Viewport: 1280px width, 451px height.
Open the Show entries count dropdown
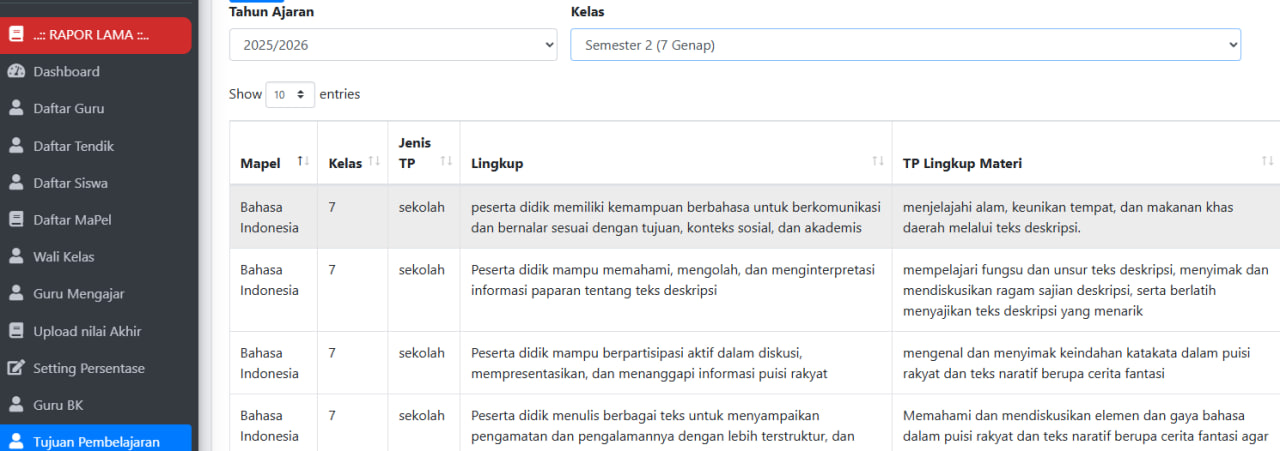click(x=290, y=94)
